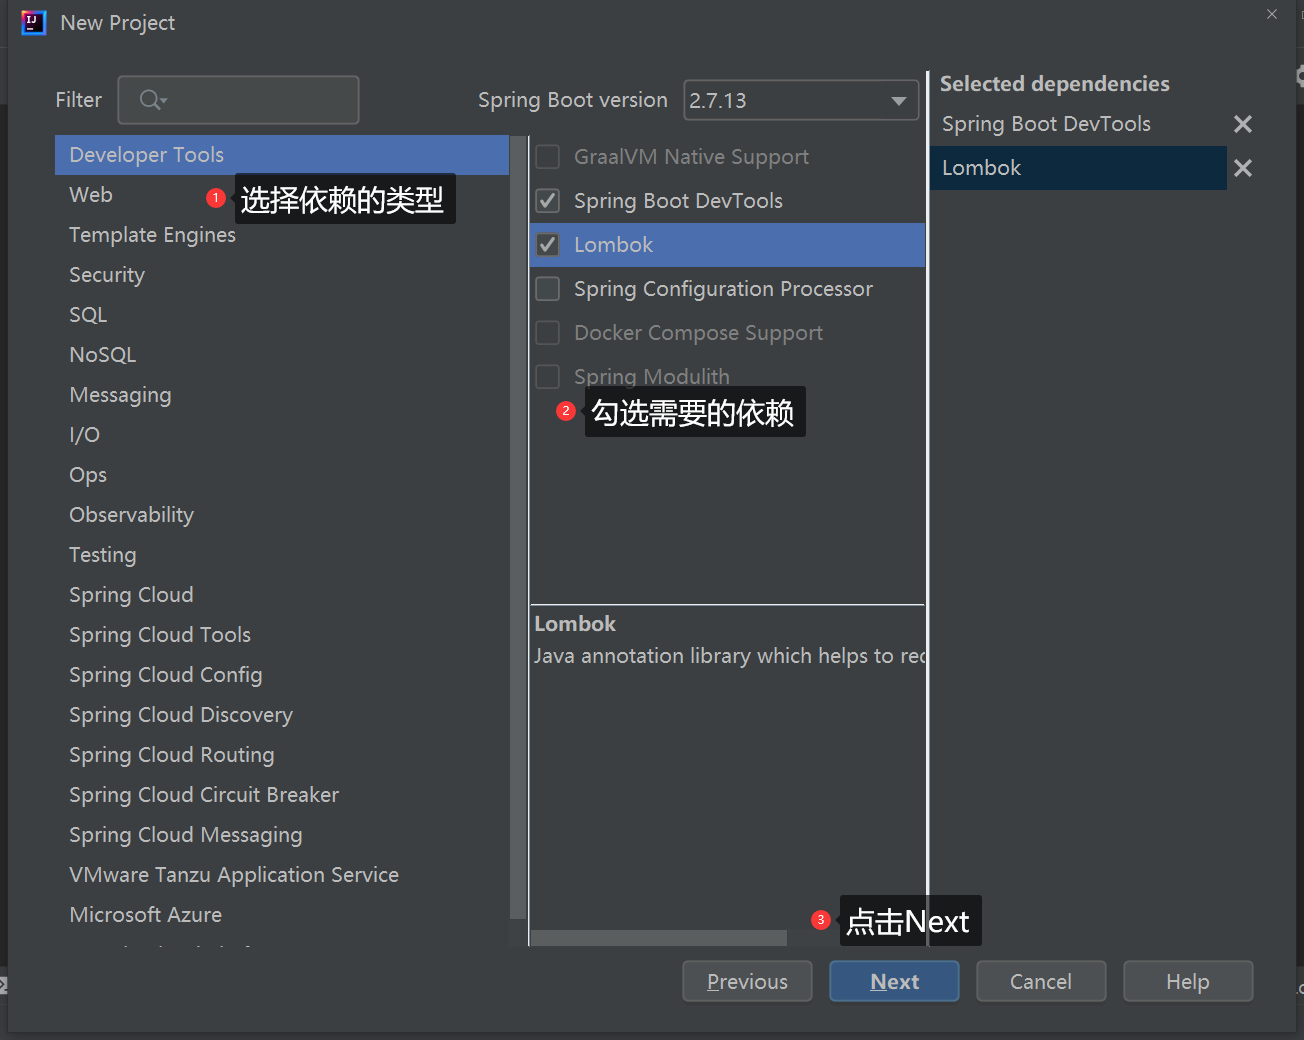The height and width of the screenshot is (1040, 1304).
Task: Click the description pane horizontal scrollbar
Action: [658, 938]
